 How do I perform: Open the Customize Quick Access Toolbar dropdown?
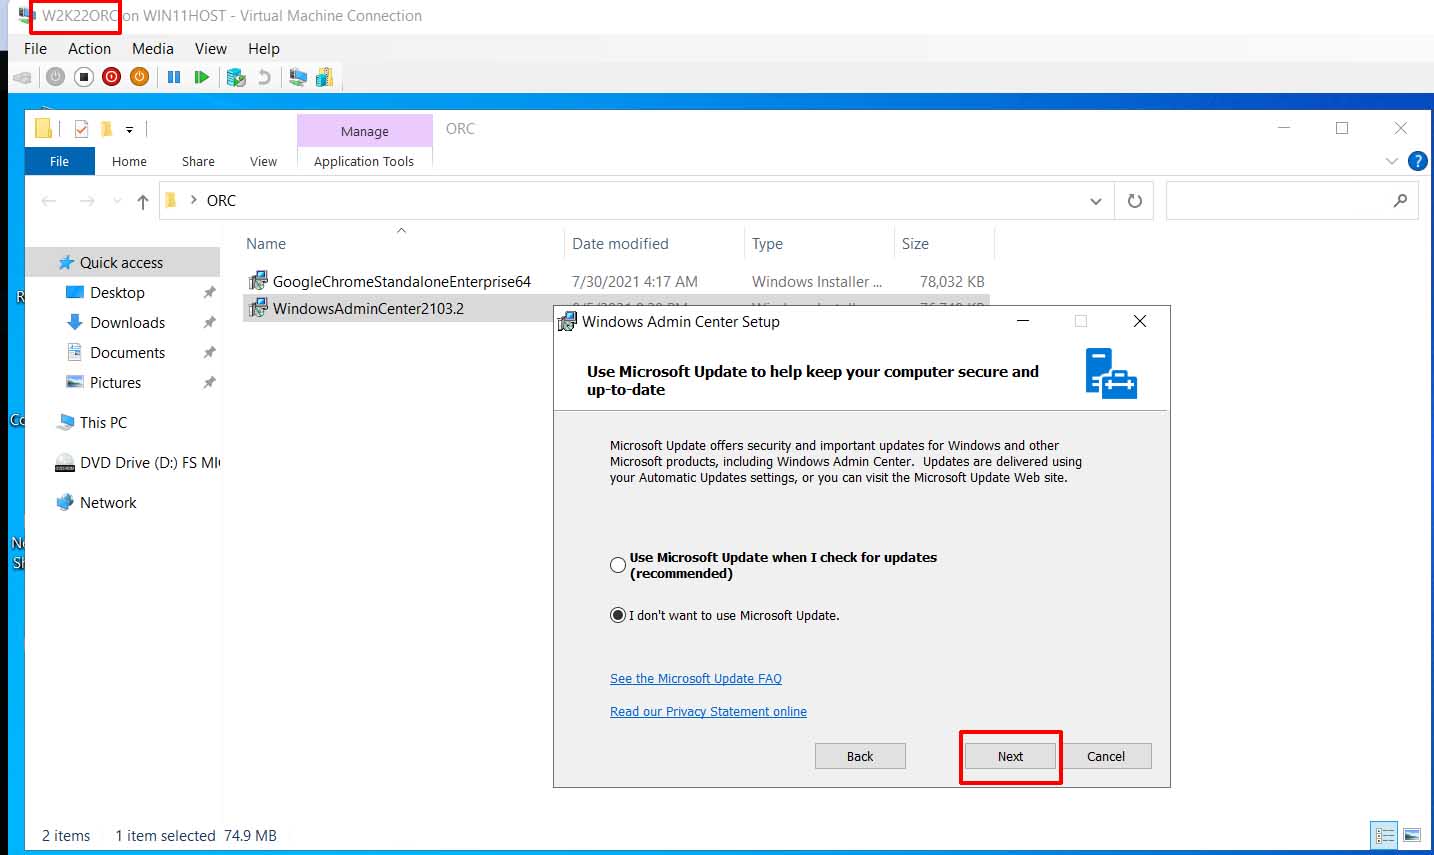click(x=129, y=129)
